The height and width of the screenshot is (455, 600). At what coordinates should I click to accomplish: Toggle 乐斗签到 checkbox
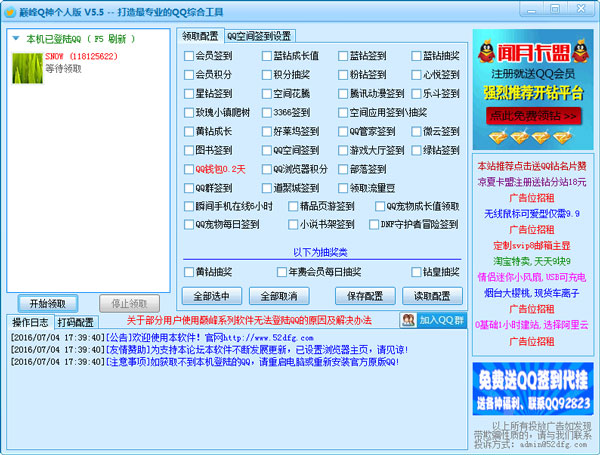416,93
